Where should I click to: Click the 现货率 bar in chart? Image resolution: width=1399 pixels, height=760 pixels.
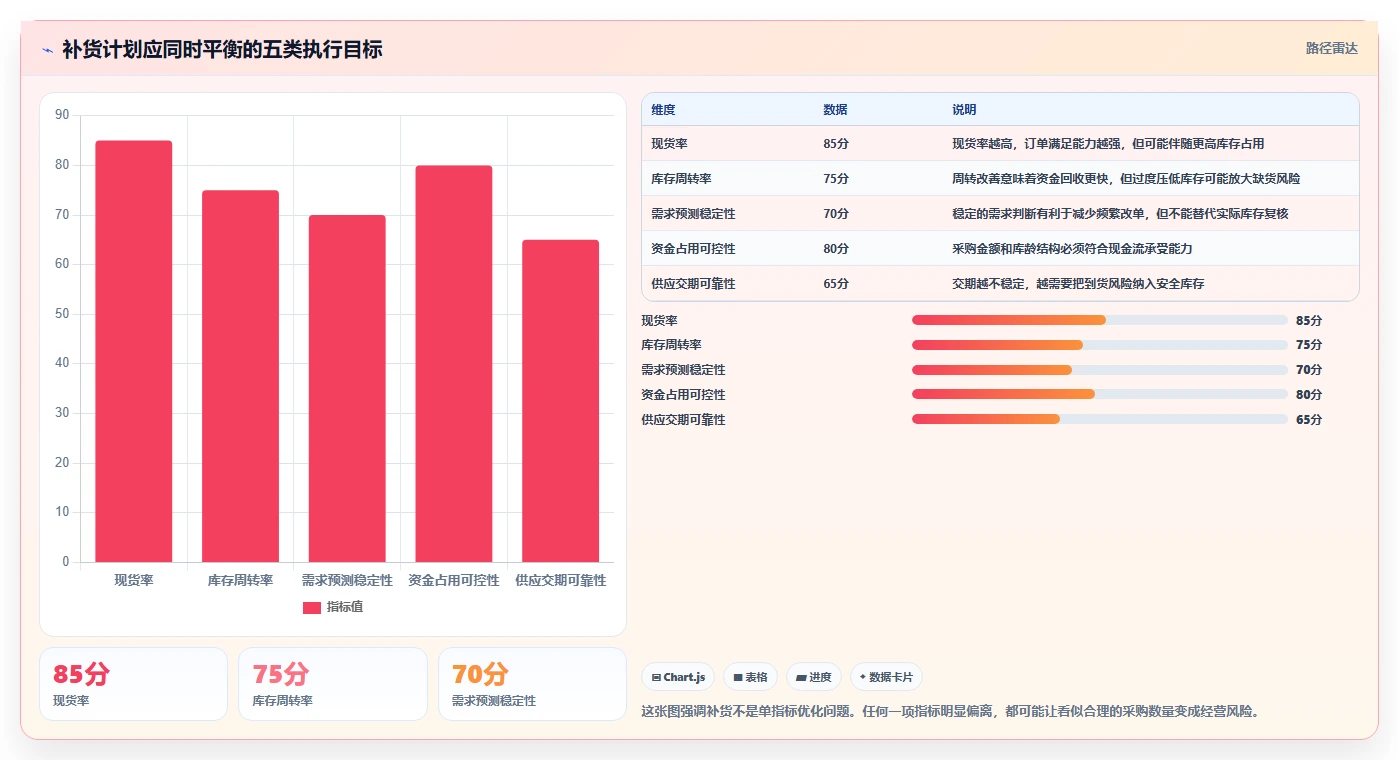coord(134,351)
